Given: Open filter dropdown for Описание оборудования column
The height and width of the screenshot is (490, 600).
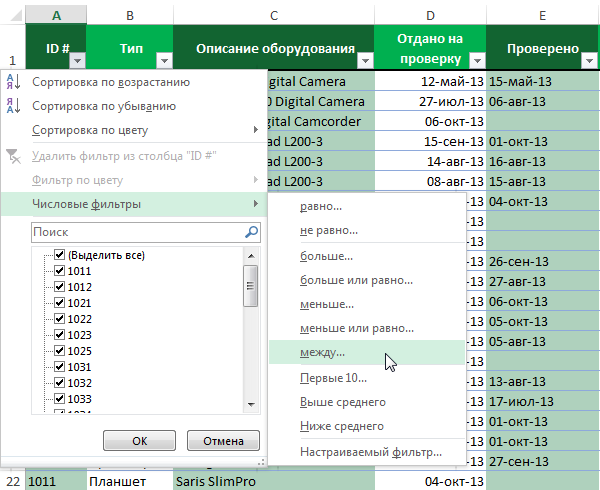Looking at the screenshot, I should (365, 60).
